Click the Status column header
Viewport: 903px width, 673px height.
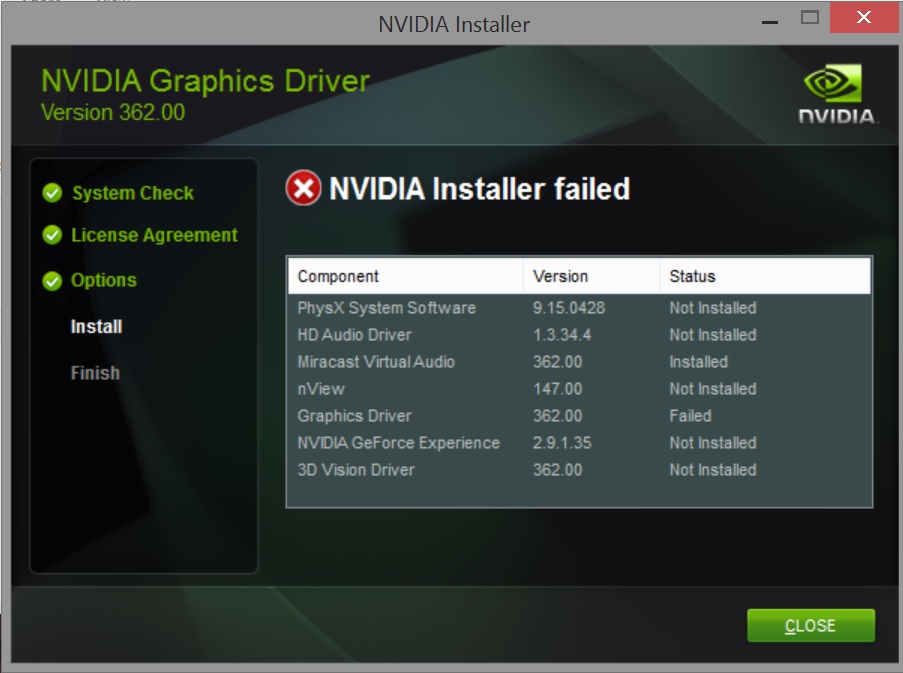[765, 276]
